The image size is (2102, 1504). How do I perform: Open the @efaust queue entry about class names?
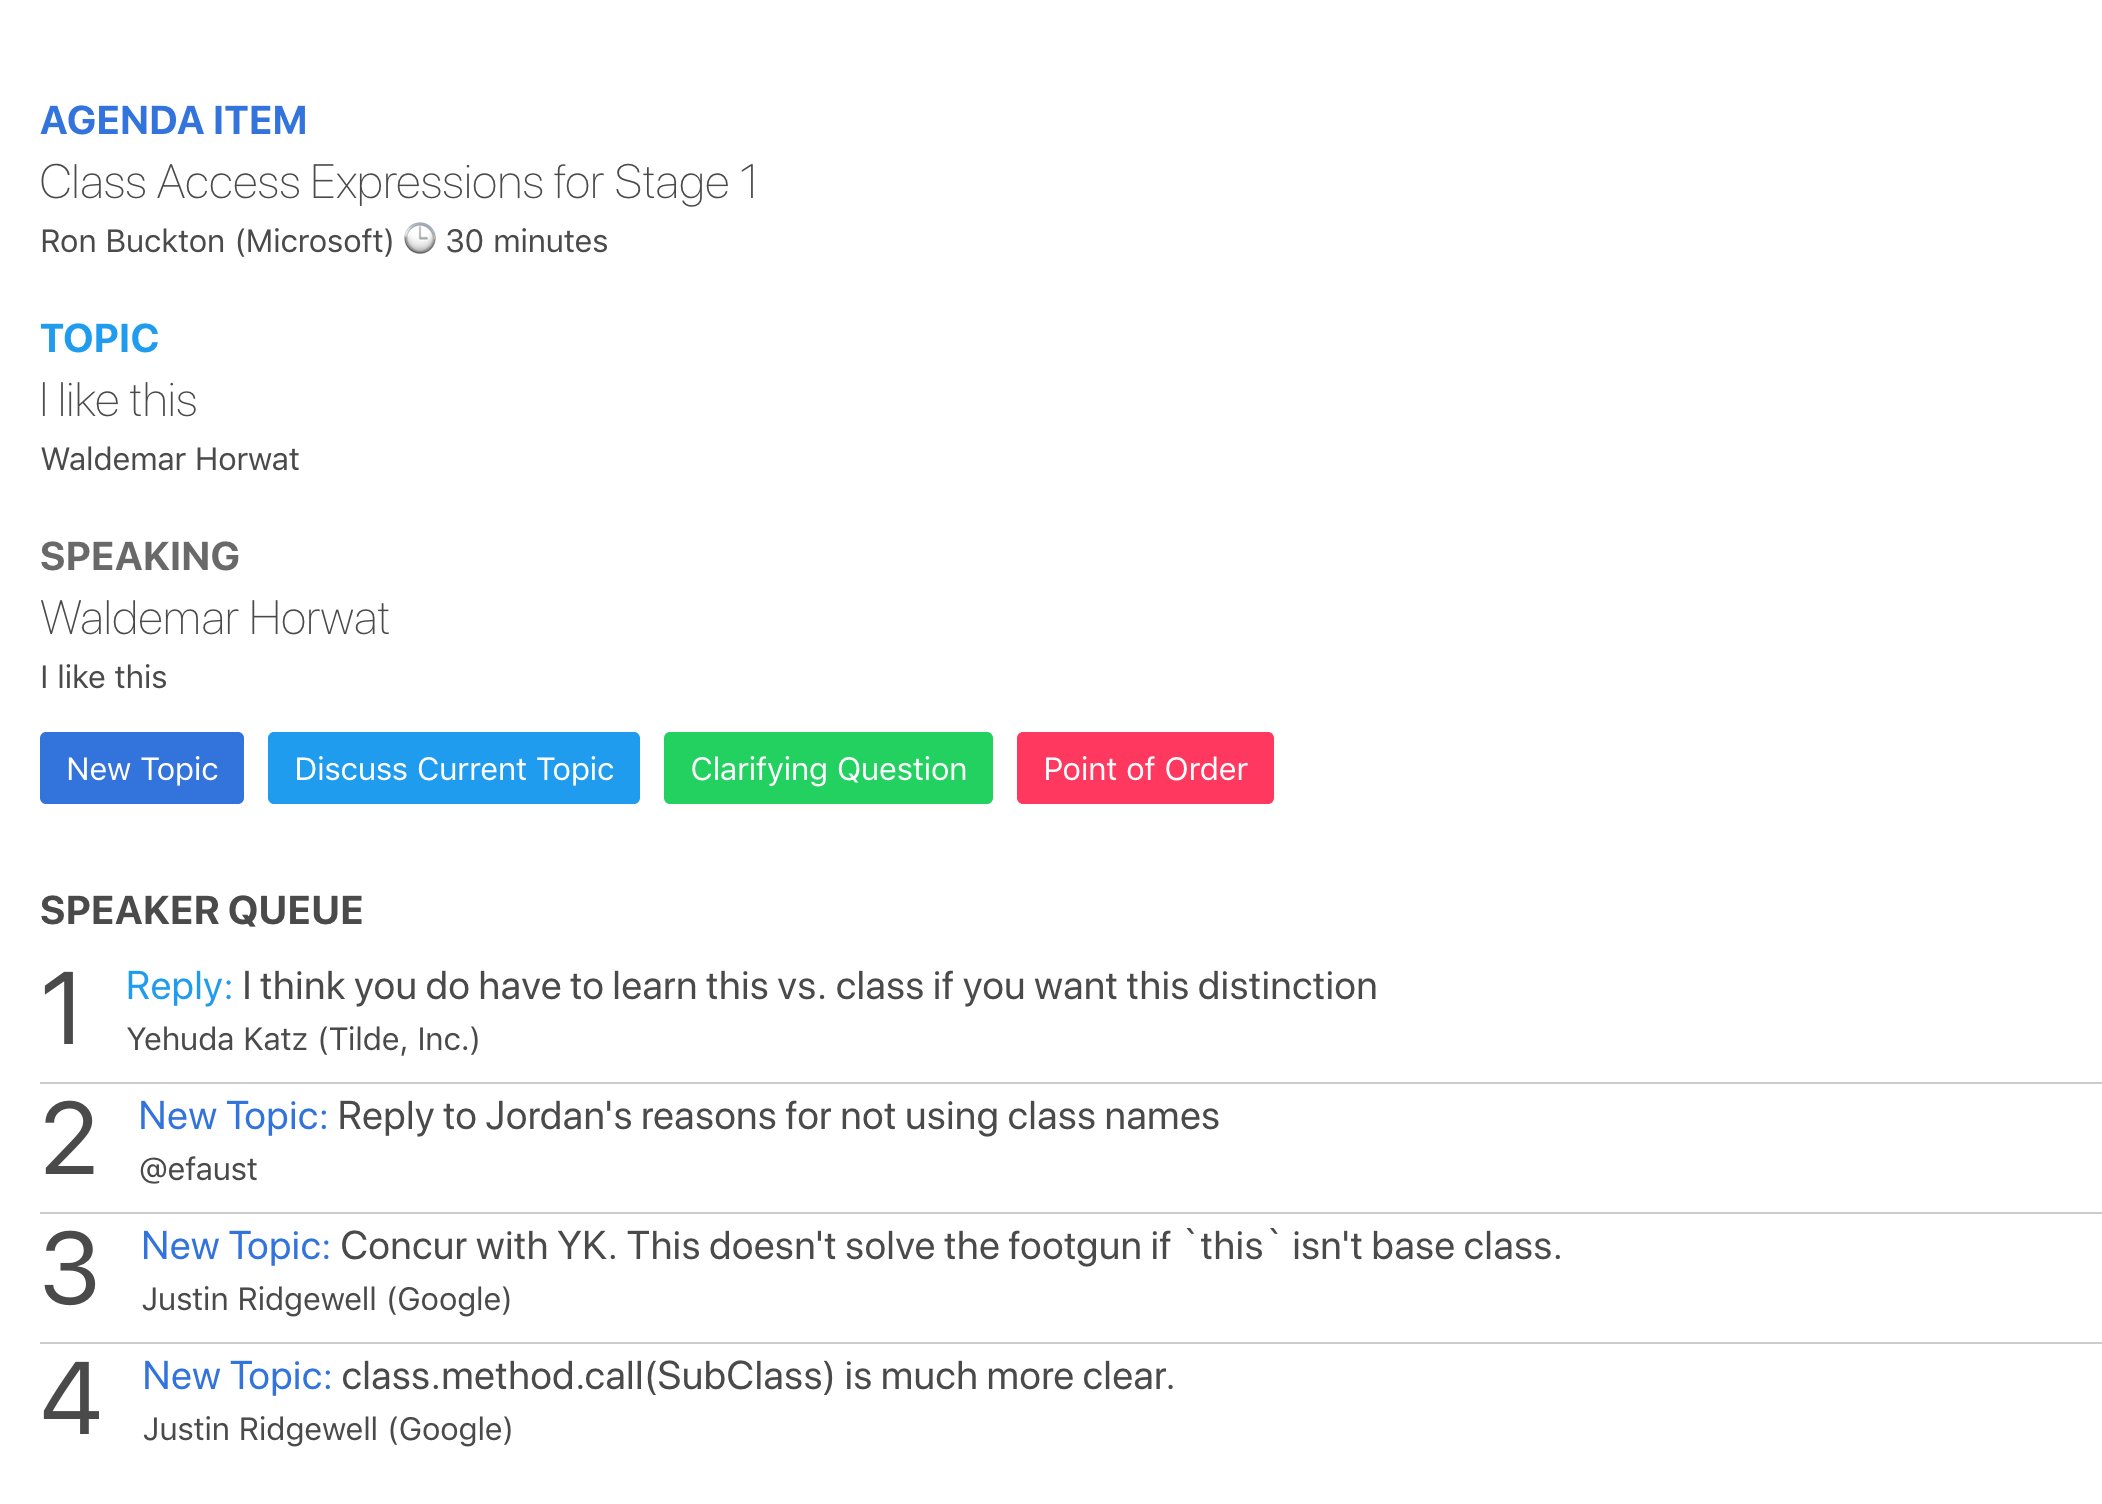pyautogui.click(x=778, y=1117)
